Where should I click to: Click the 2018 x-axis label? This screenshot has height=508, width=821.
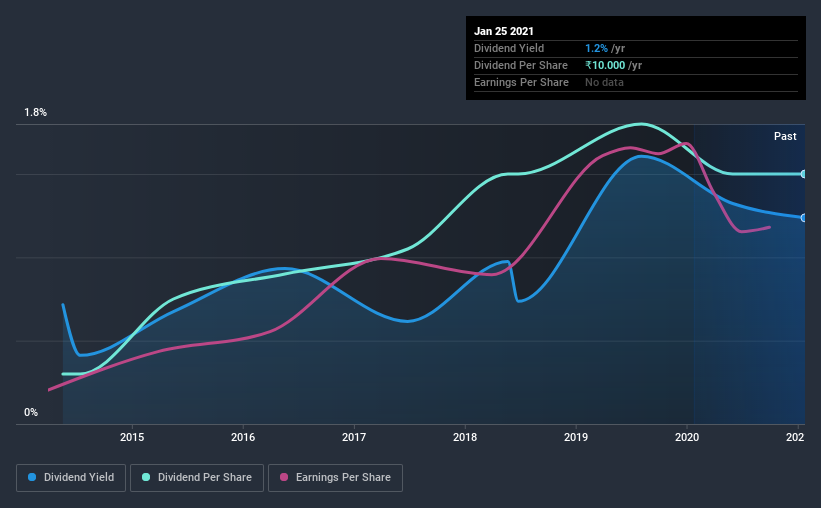[x=465, y=437]
